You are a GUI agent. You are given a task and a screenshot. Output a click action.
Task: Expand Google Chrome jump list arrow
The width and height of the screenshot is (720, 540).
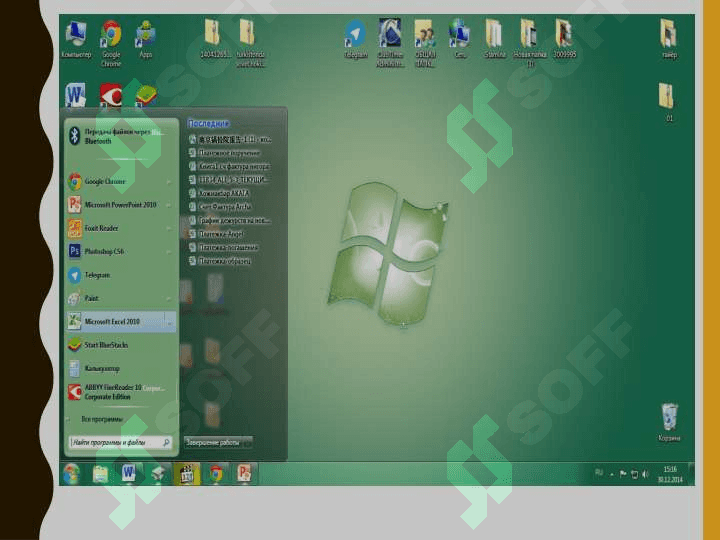pyautogui.click(x=169, y=182)
